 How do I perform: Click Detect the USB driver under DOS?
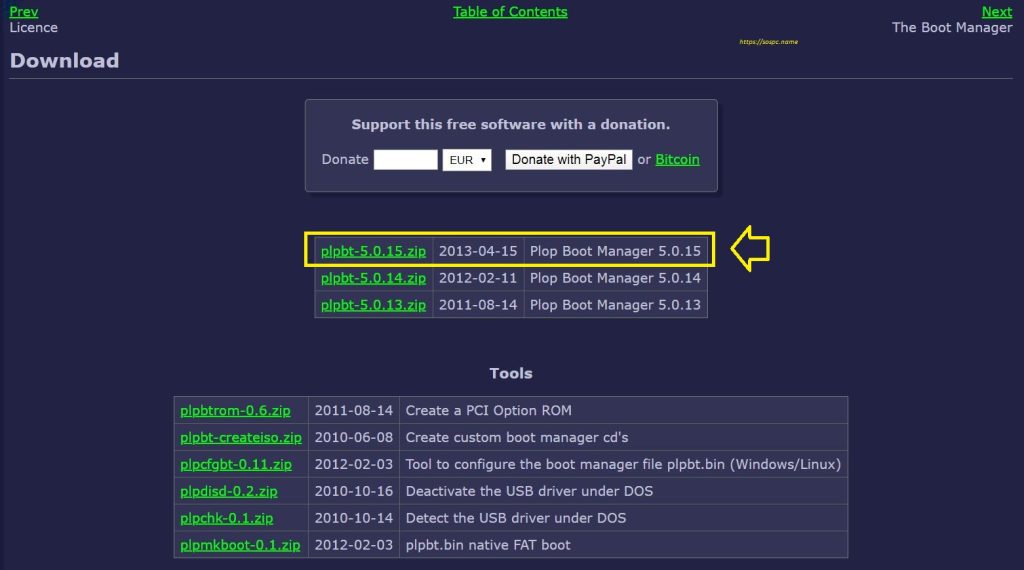[516, 518]
